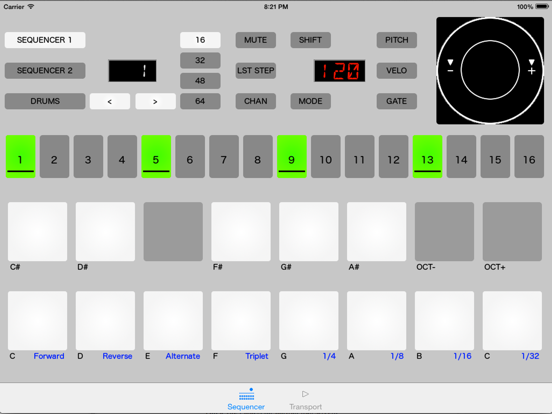Image resolution: width=552 pixels, height=414 pixels.
Task: Select the Sequencer tab icon
Action: [x=246, y=395]
